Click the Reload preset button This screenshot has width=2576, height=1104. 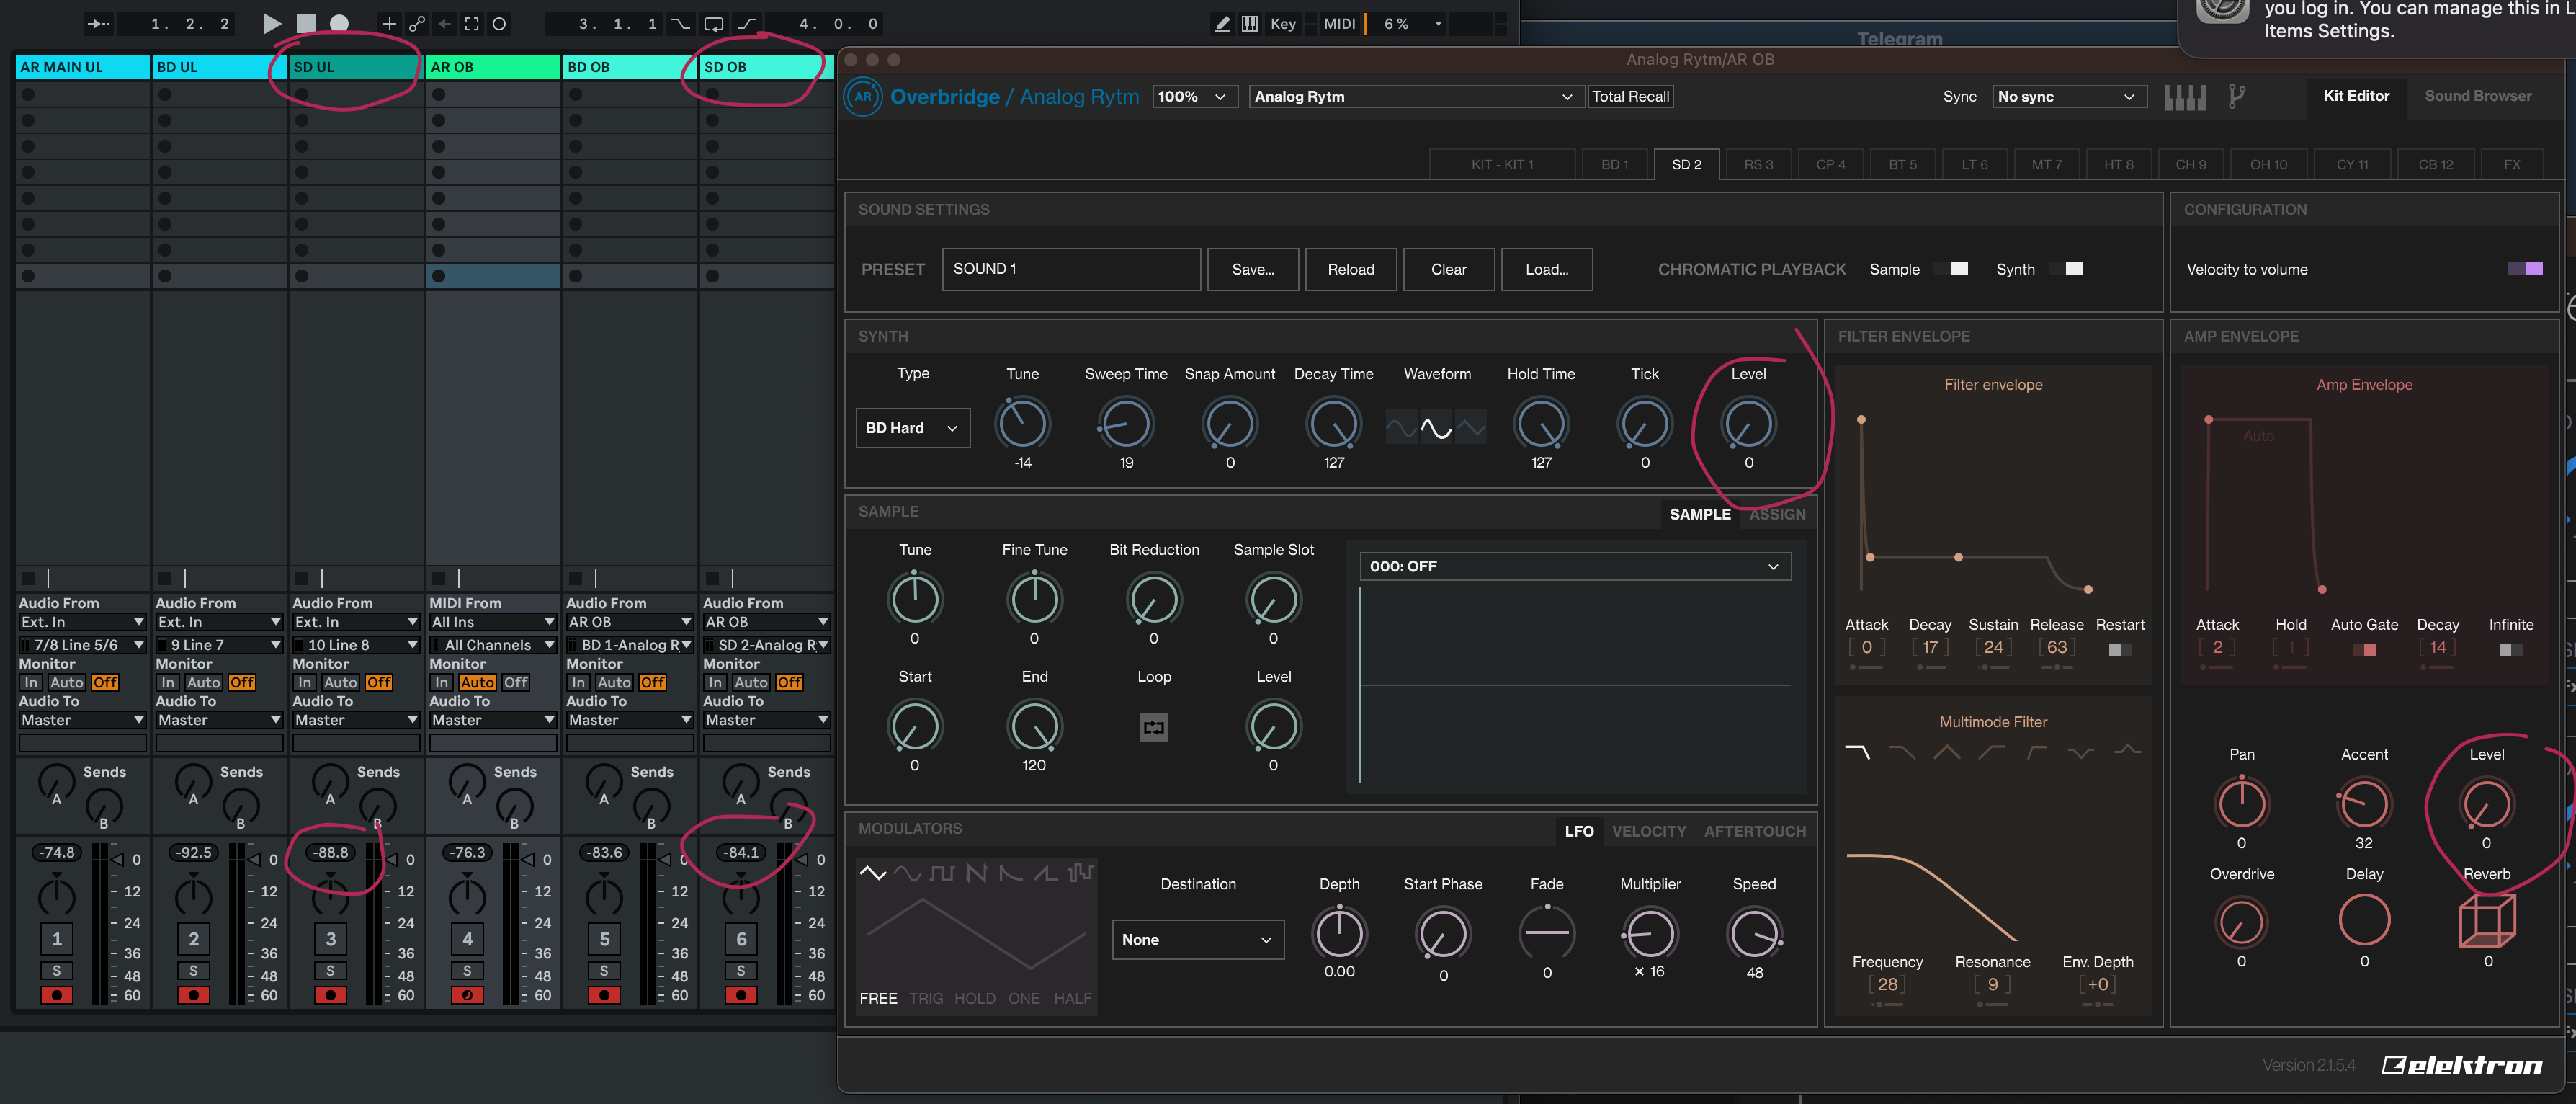click(x=1350, y=269)
